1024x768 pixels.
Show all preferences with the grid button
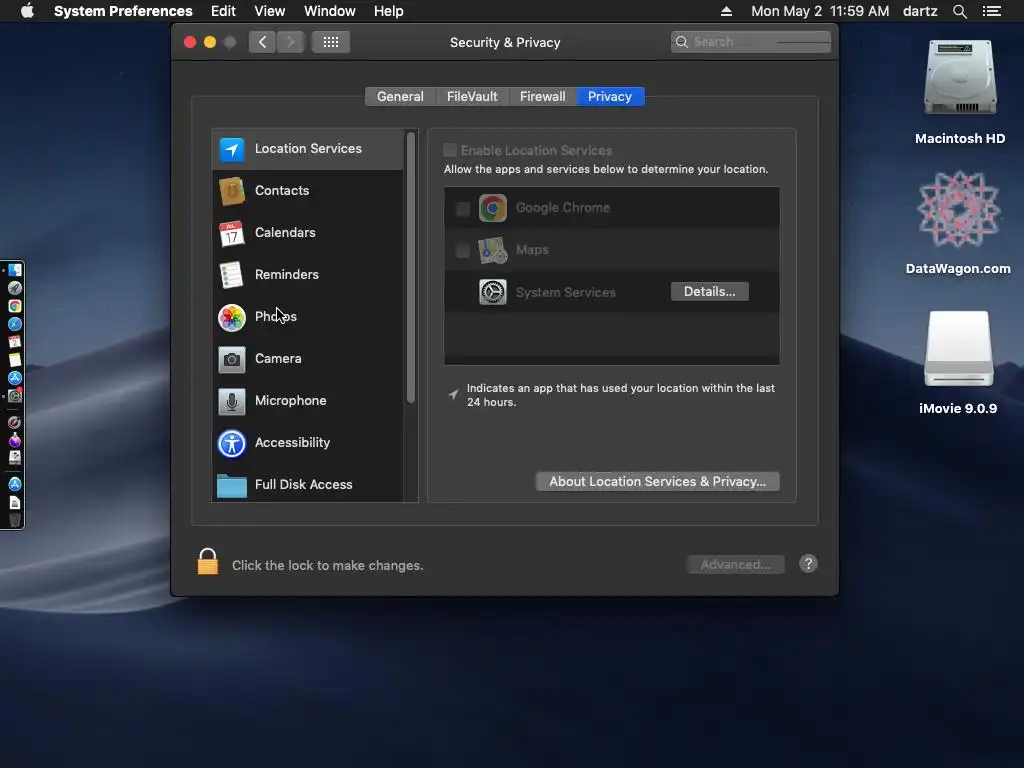(x=330, y=42)
